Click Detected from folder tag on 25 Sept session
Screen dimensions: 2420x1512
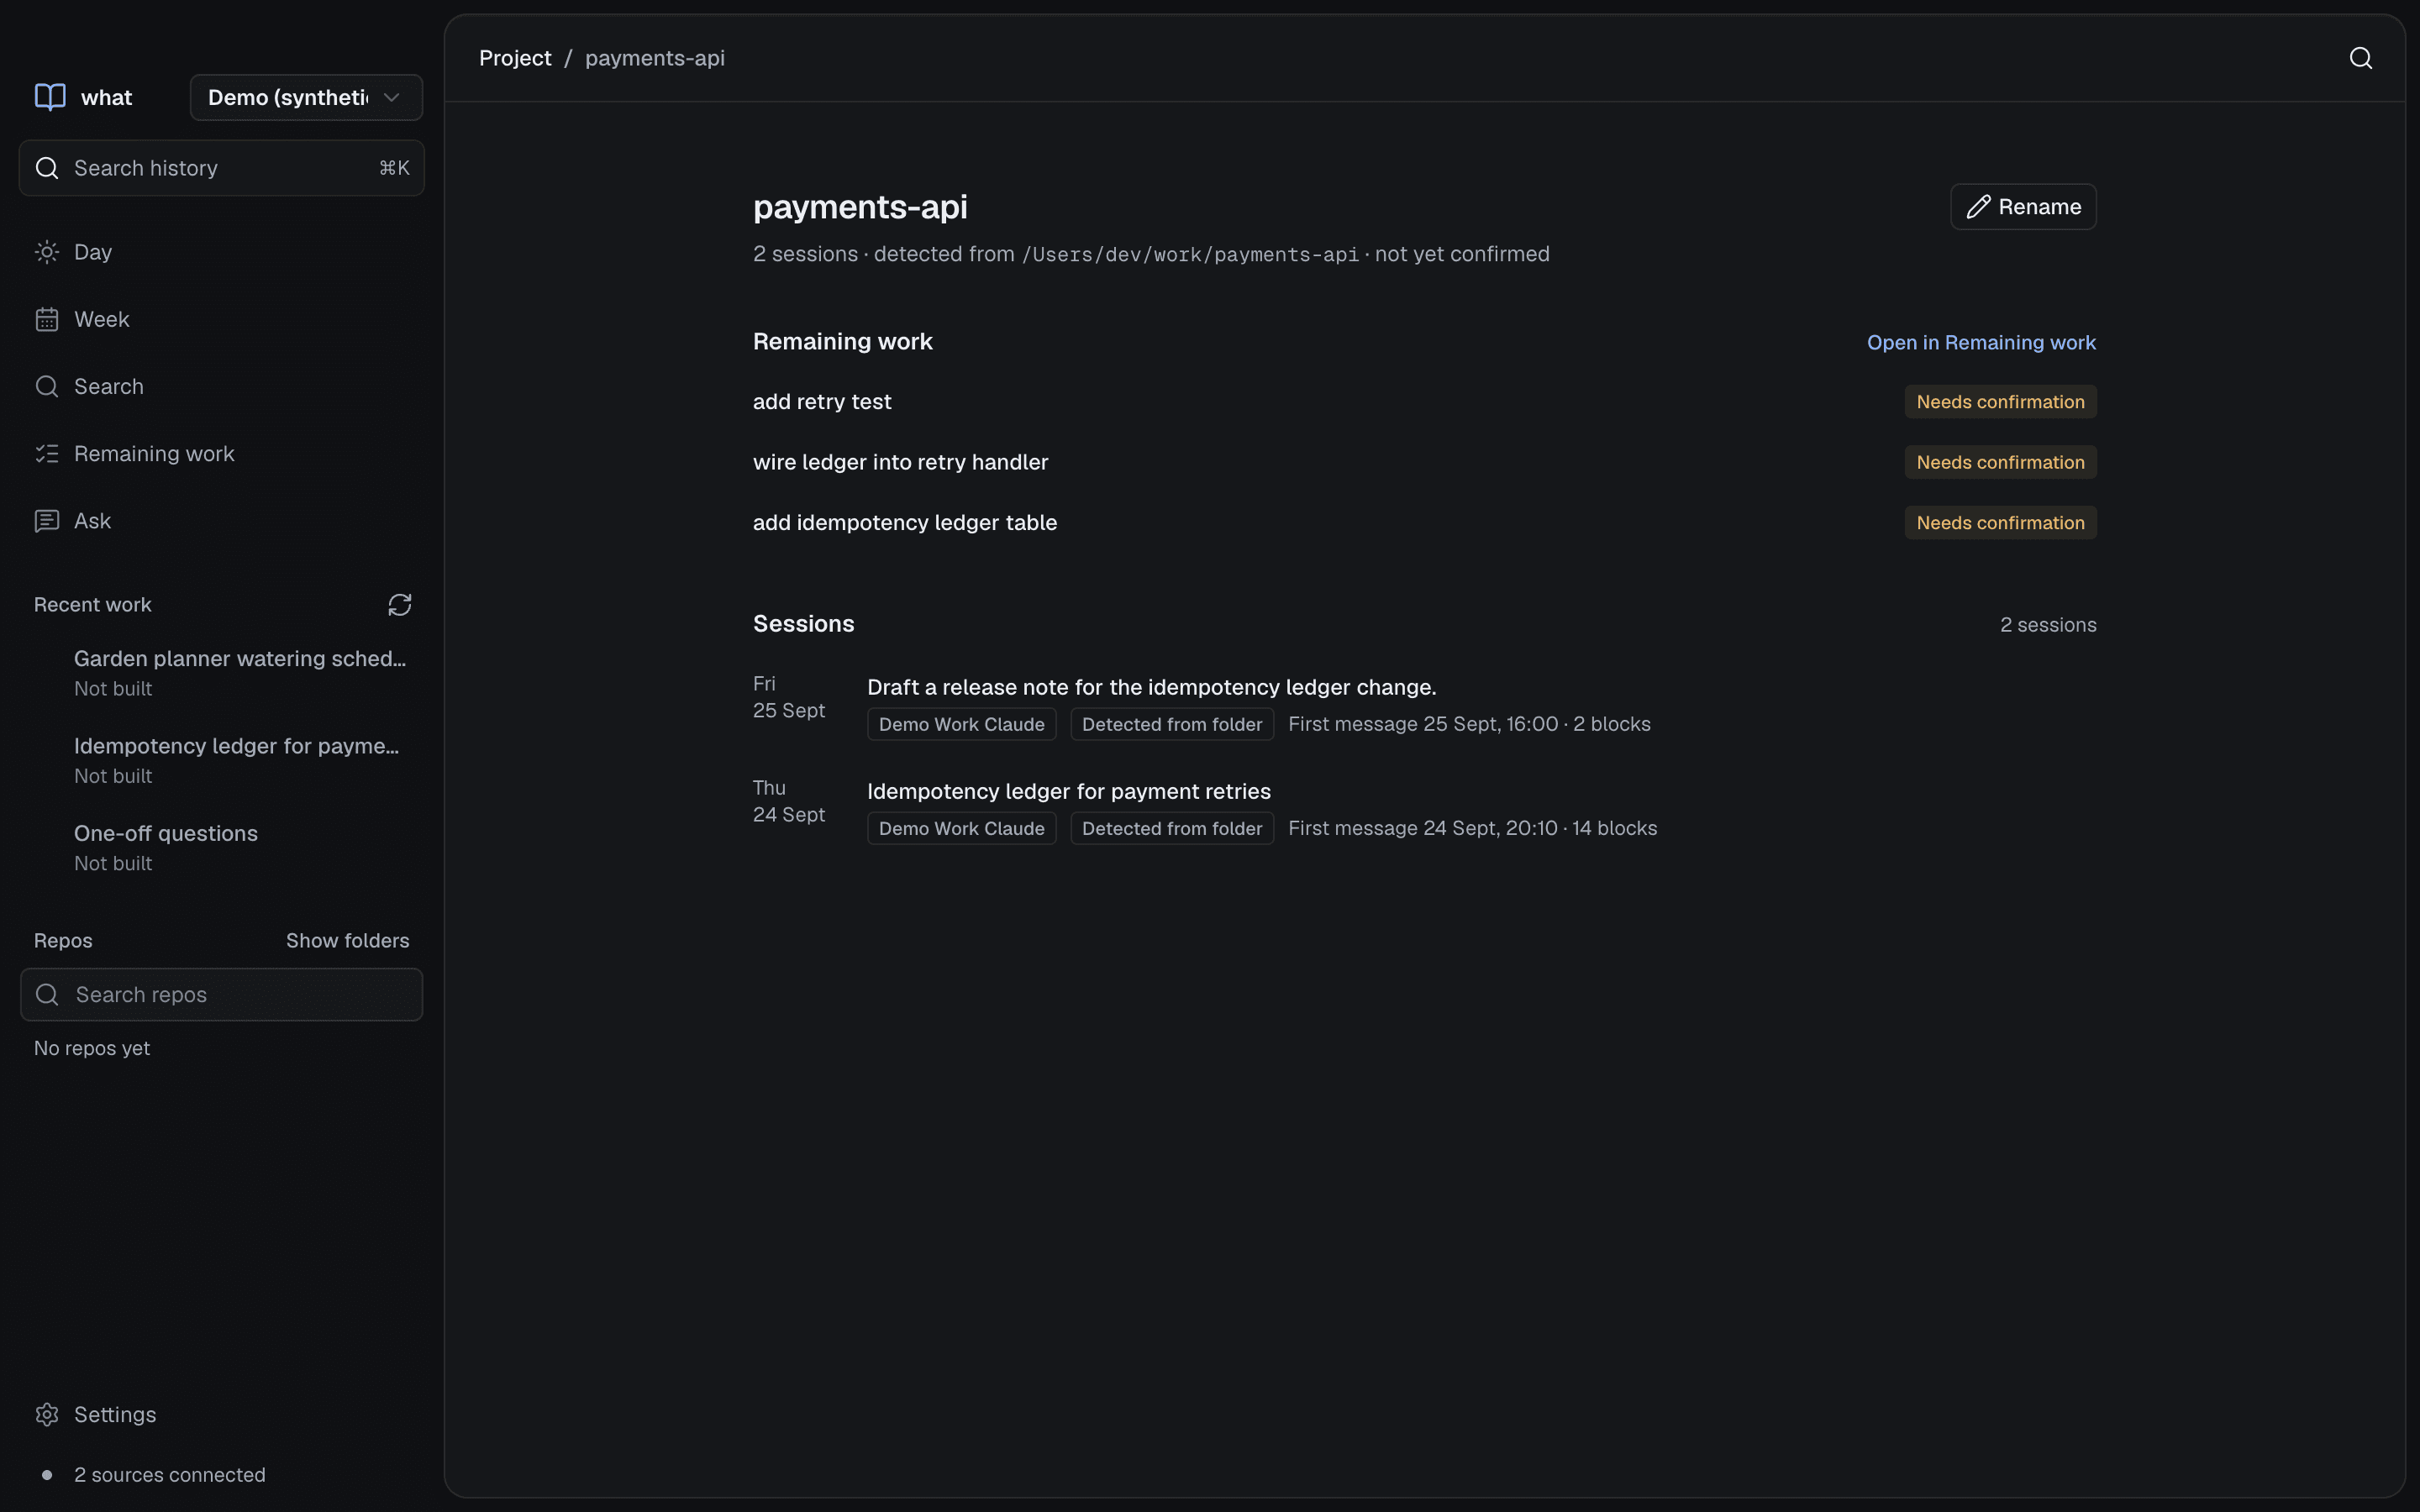1172,724
